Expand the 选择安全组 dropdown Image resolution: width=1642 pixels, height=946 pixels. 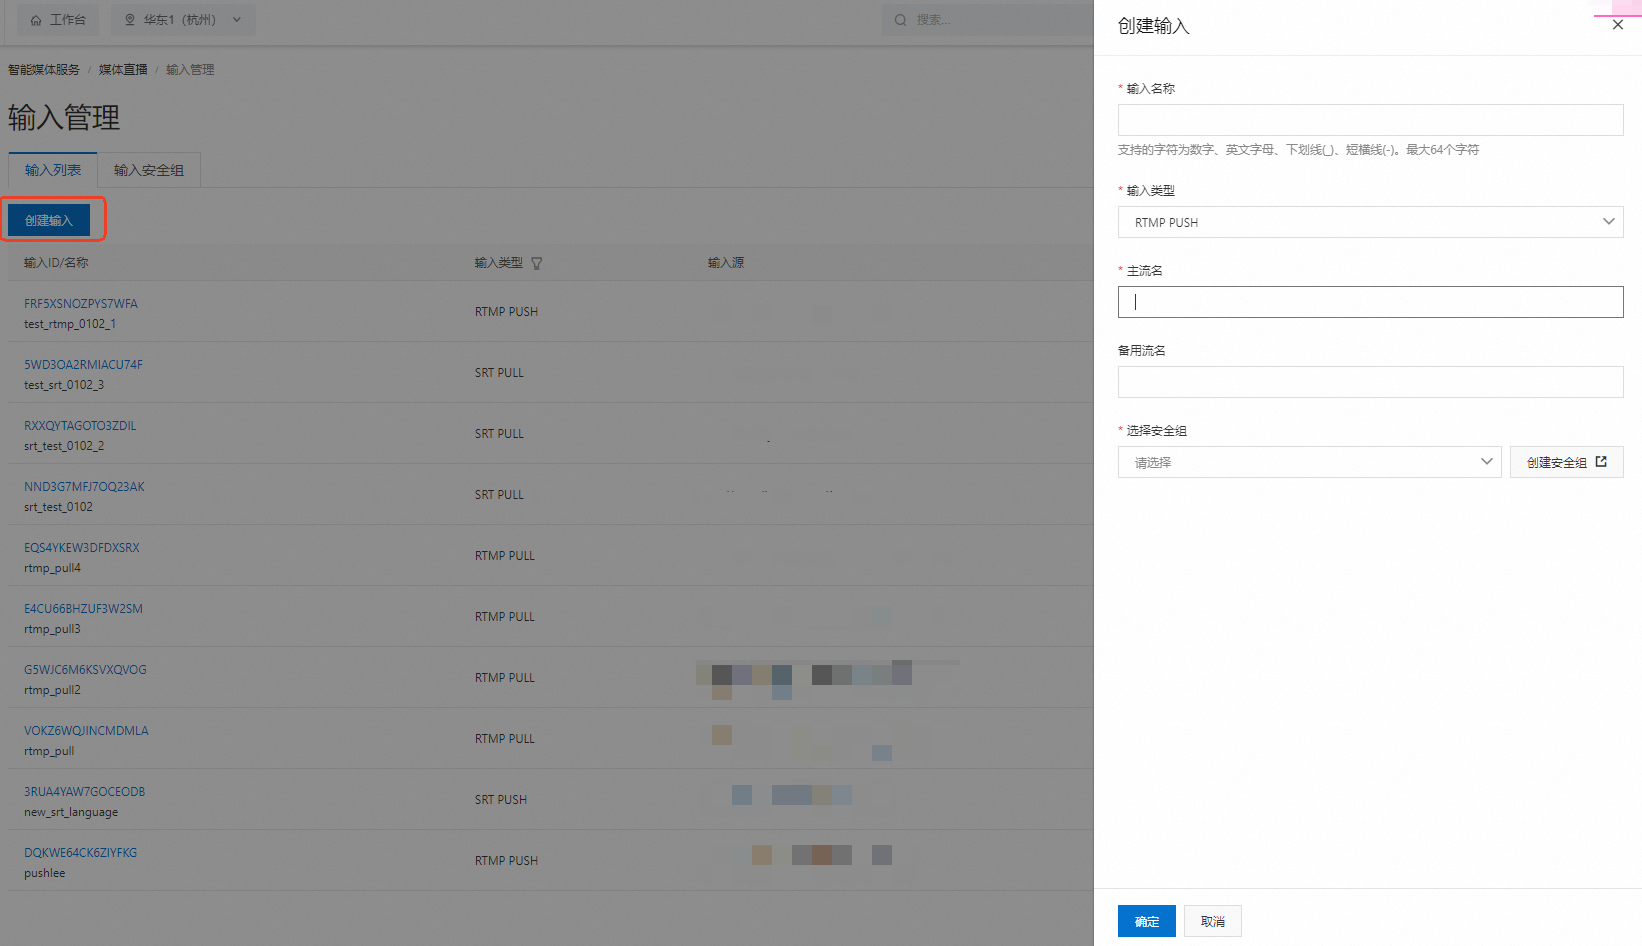pos(1309,462)
